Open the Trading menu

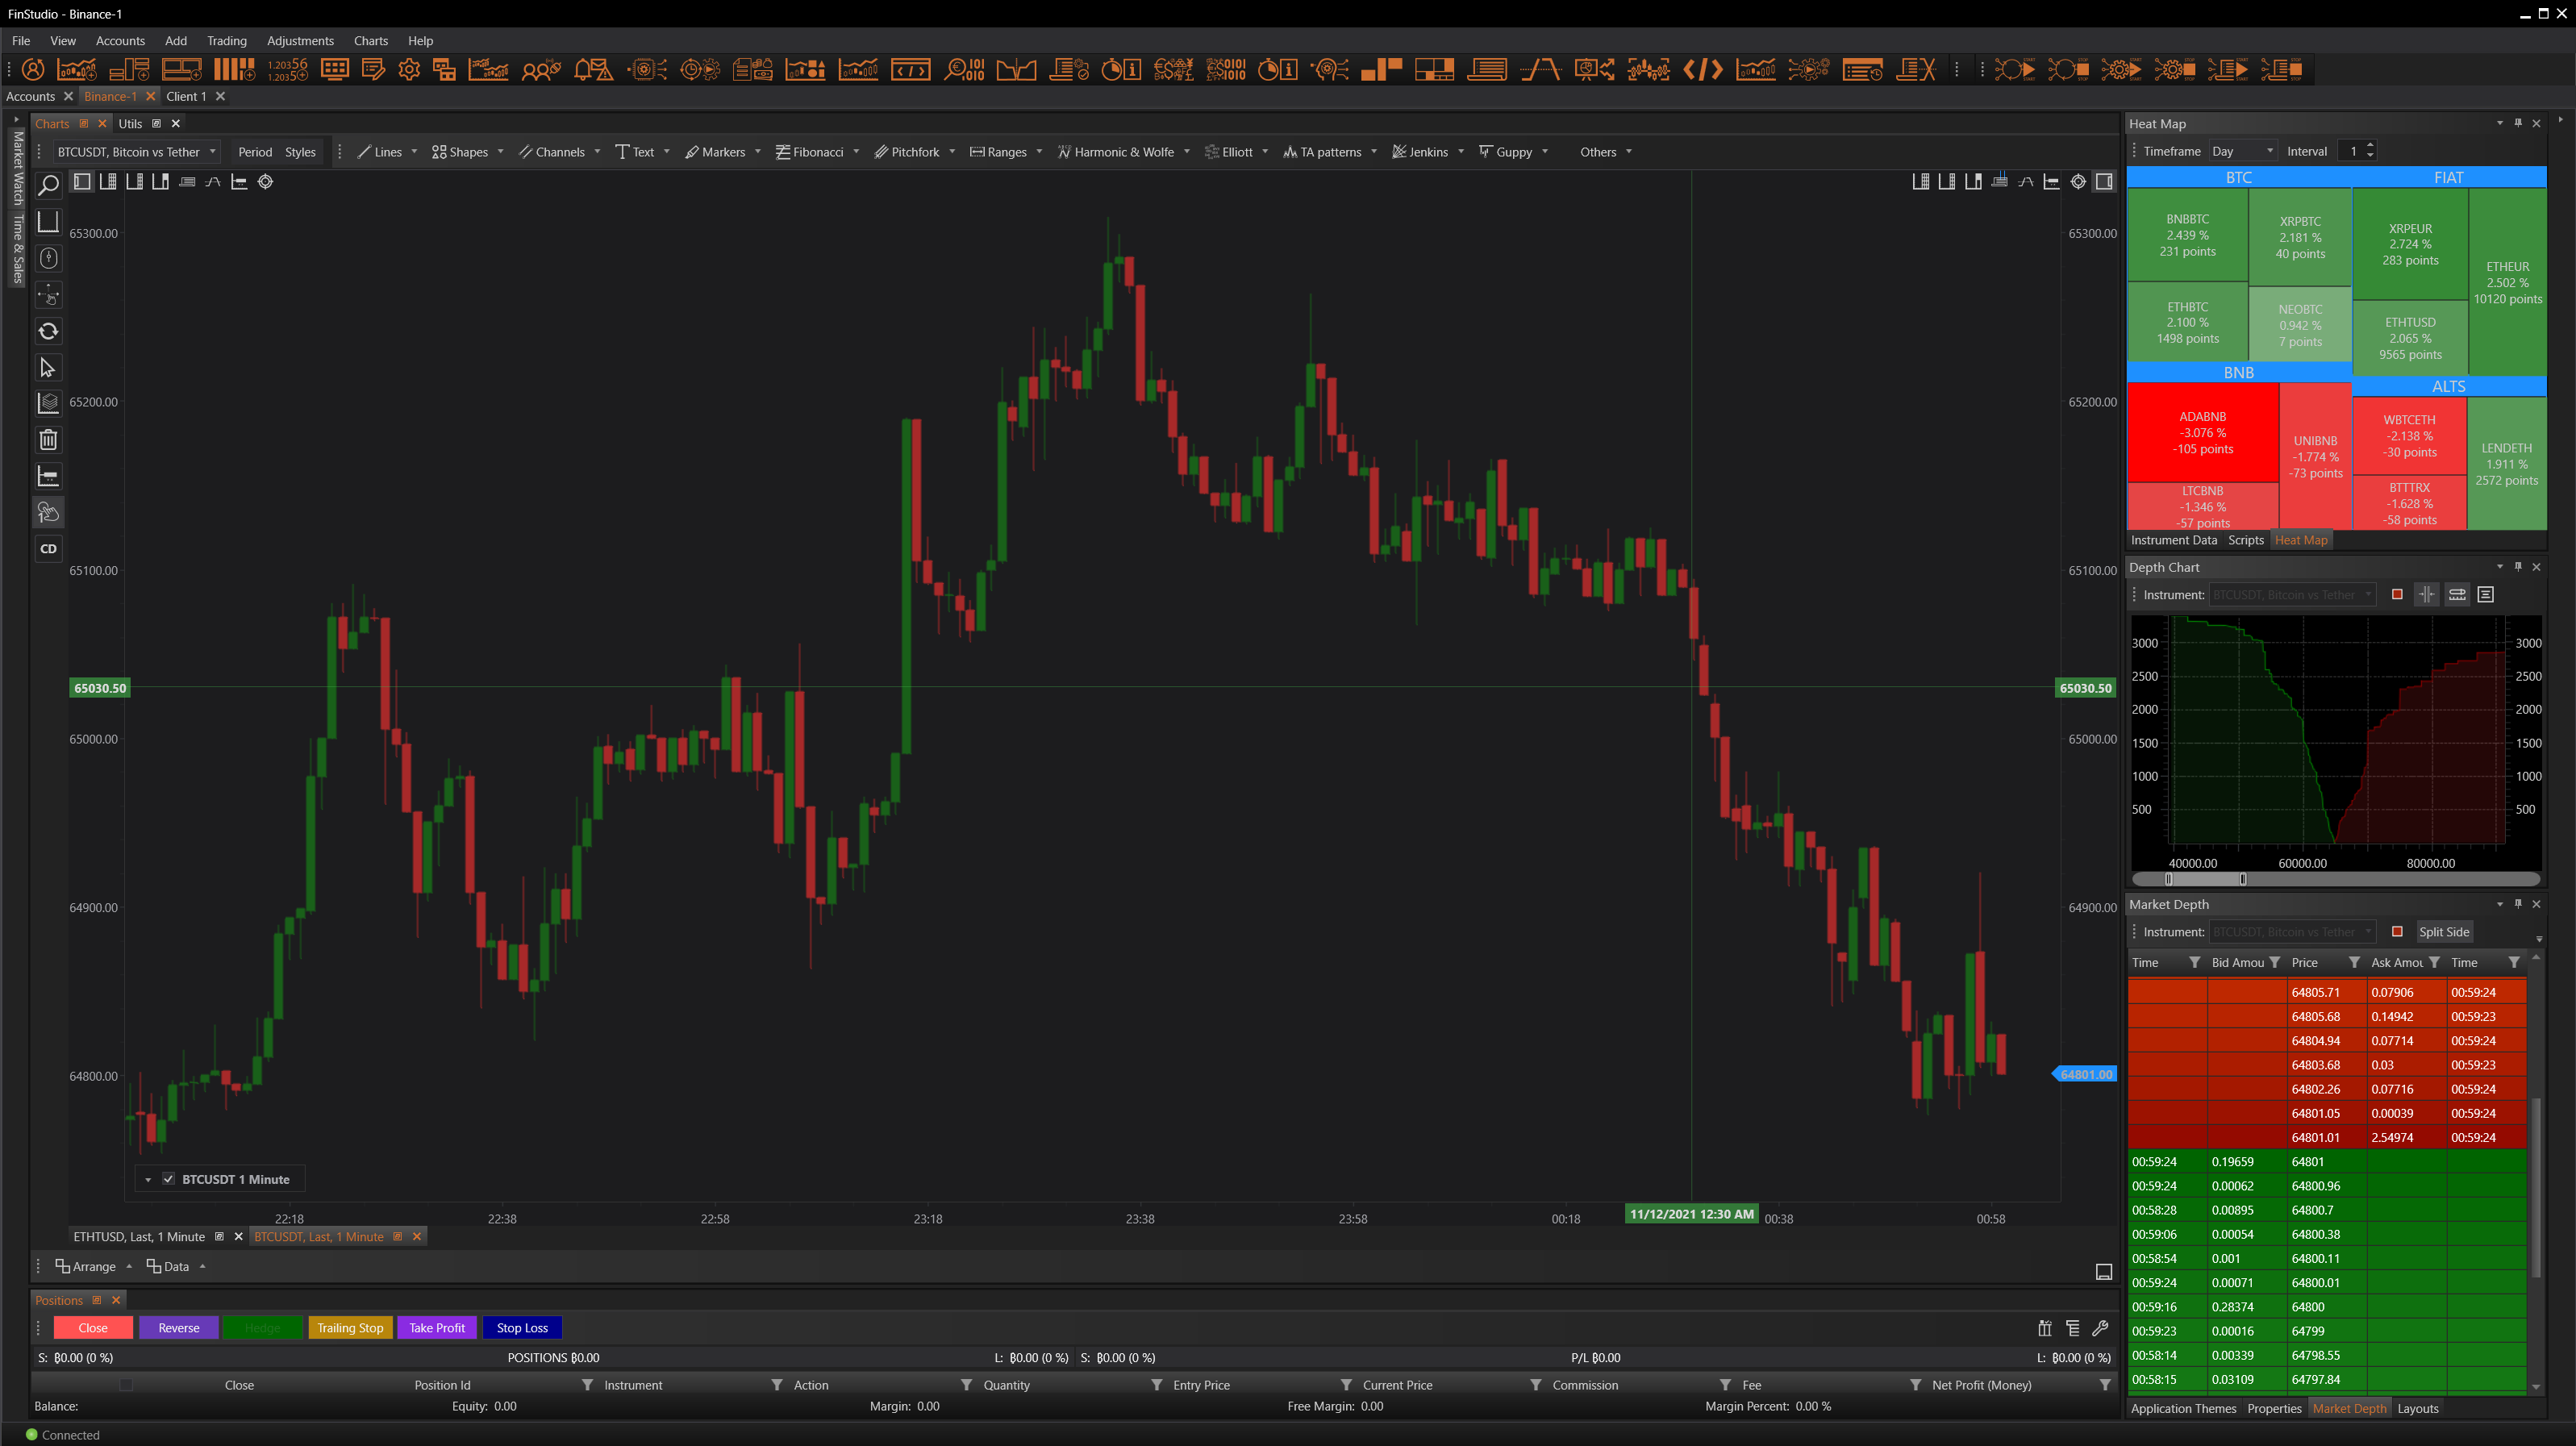[226, 41]
